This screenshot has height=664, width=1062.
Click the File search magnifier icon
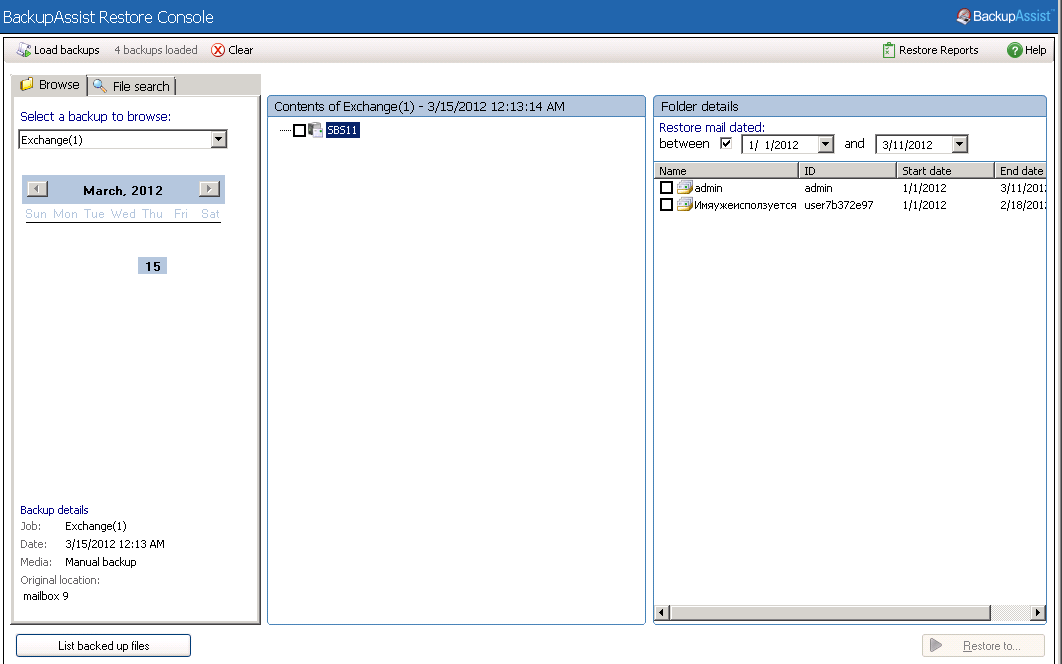(100, 86)
